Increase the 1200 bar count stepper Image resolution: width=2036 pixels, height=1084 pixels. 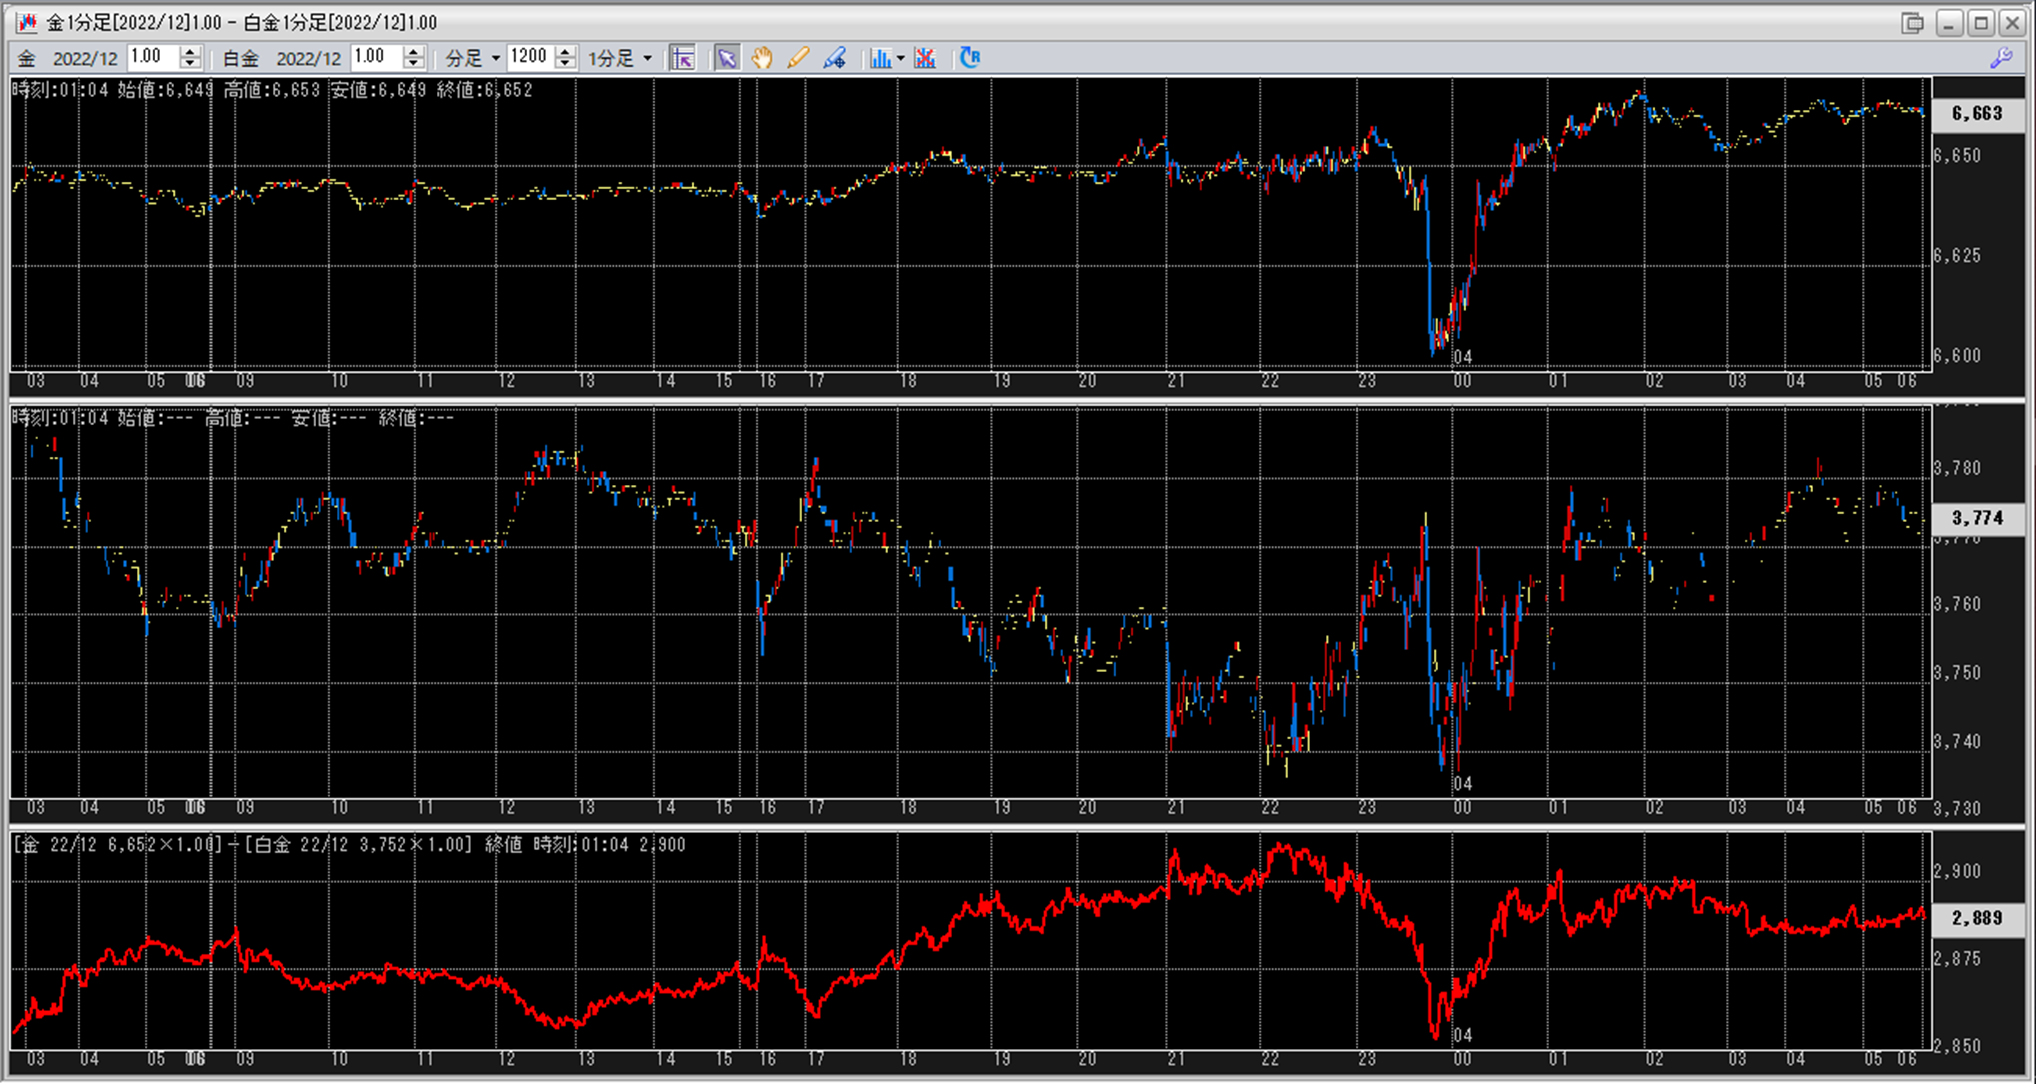[566, 52]
